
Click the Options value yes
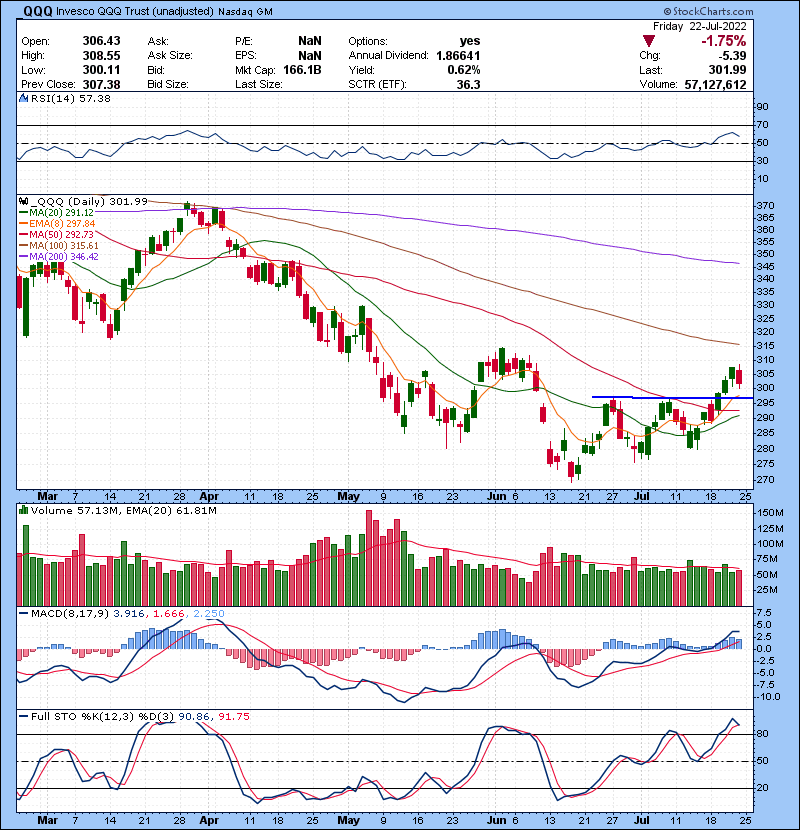coord(470,41)
